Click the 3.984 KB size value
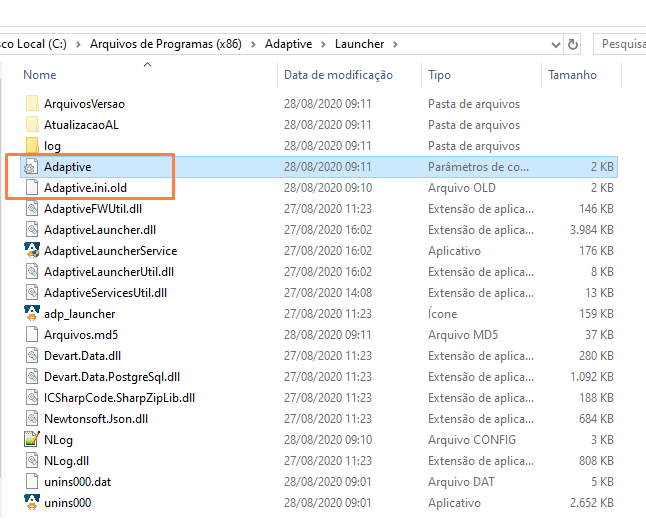Screen dimensions: 646x524 [592, 230]
